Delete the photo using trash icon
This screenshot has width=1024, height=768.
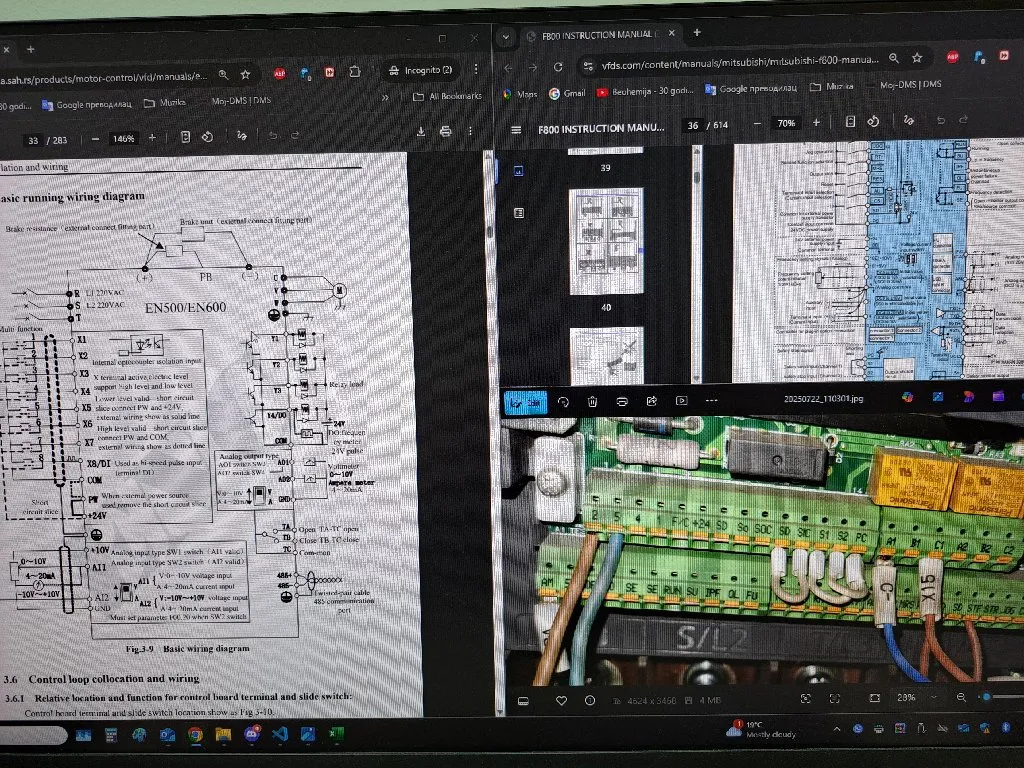592,401
